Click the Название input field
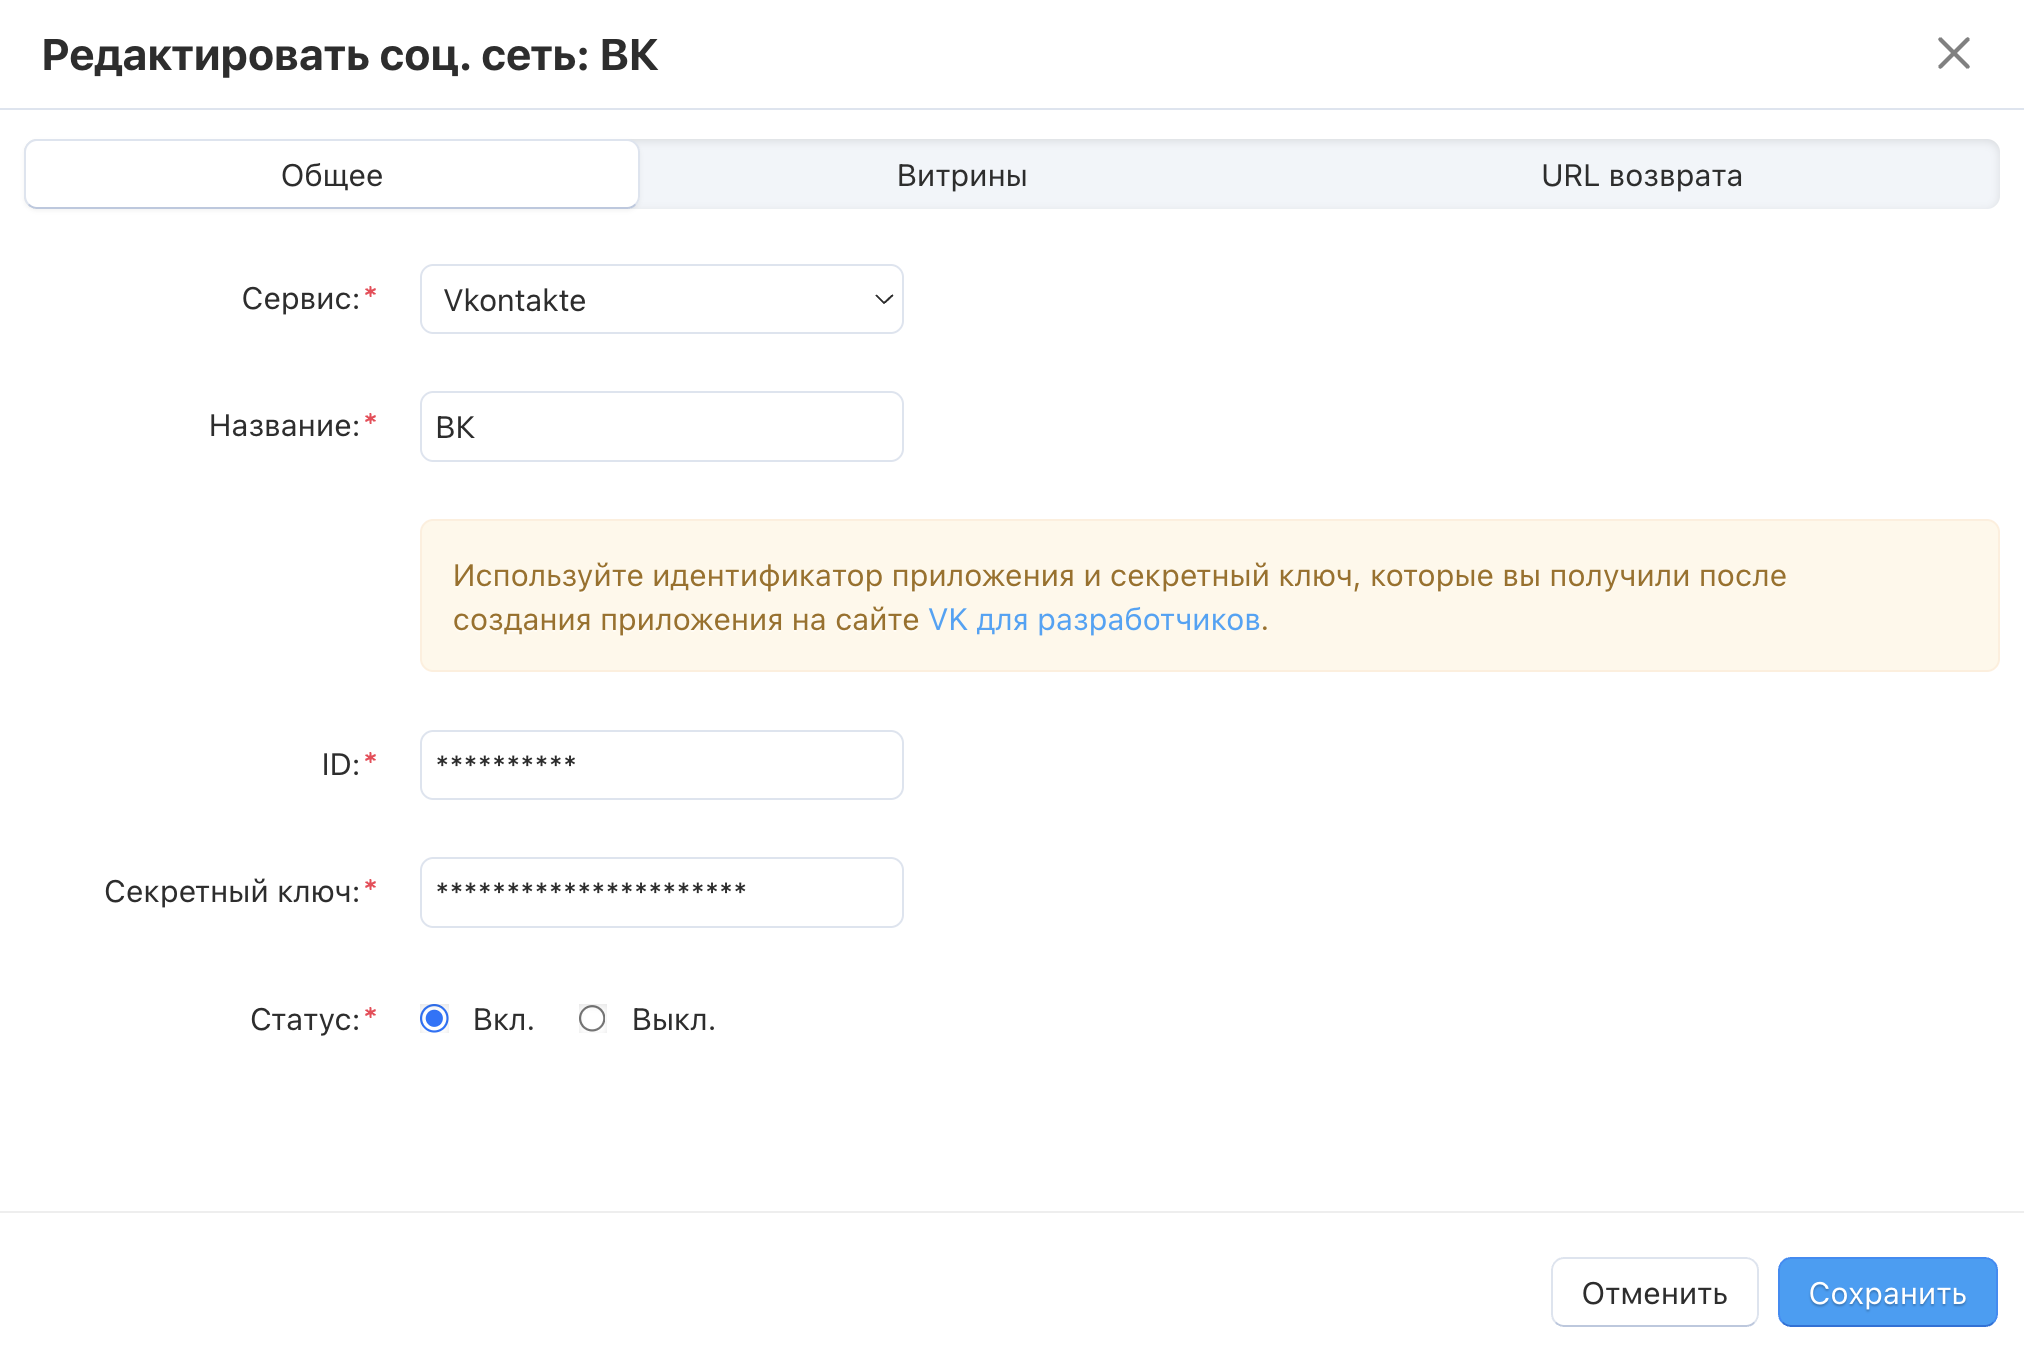Screen dimensions: 2024x1364 (x=661, y=427)
